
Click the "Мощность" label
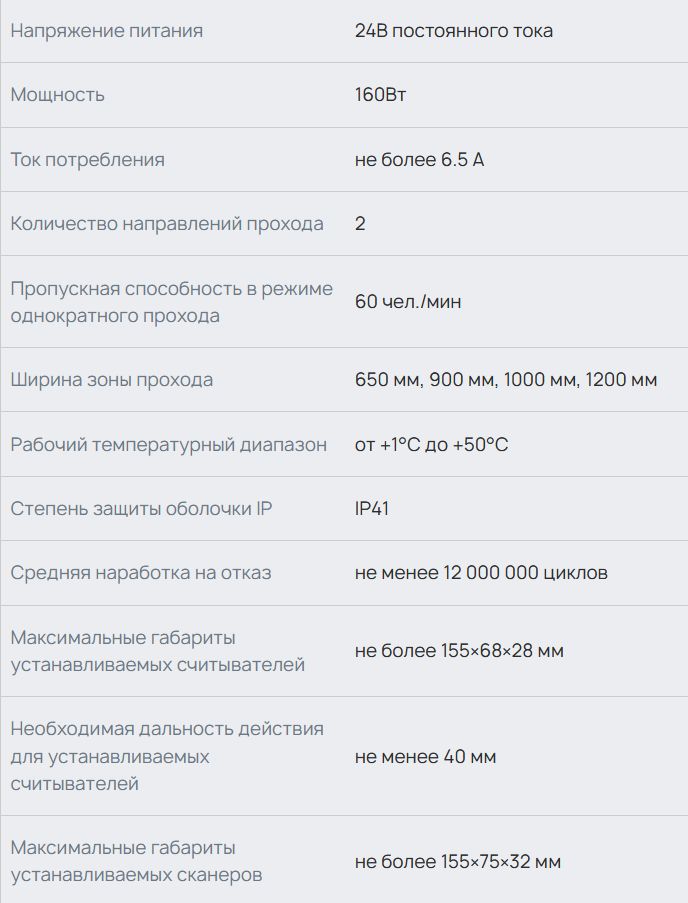57,95
